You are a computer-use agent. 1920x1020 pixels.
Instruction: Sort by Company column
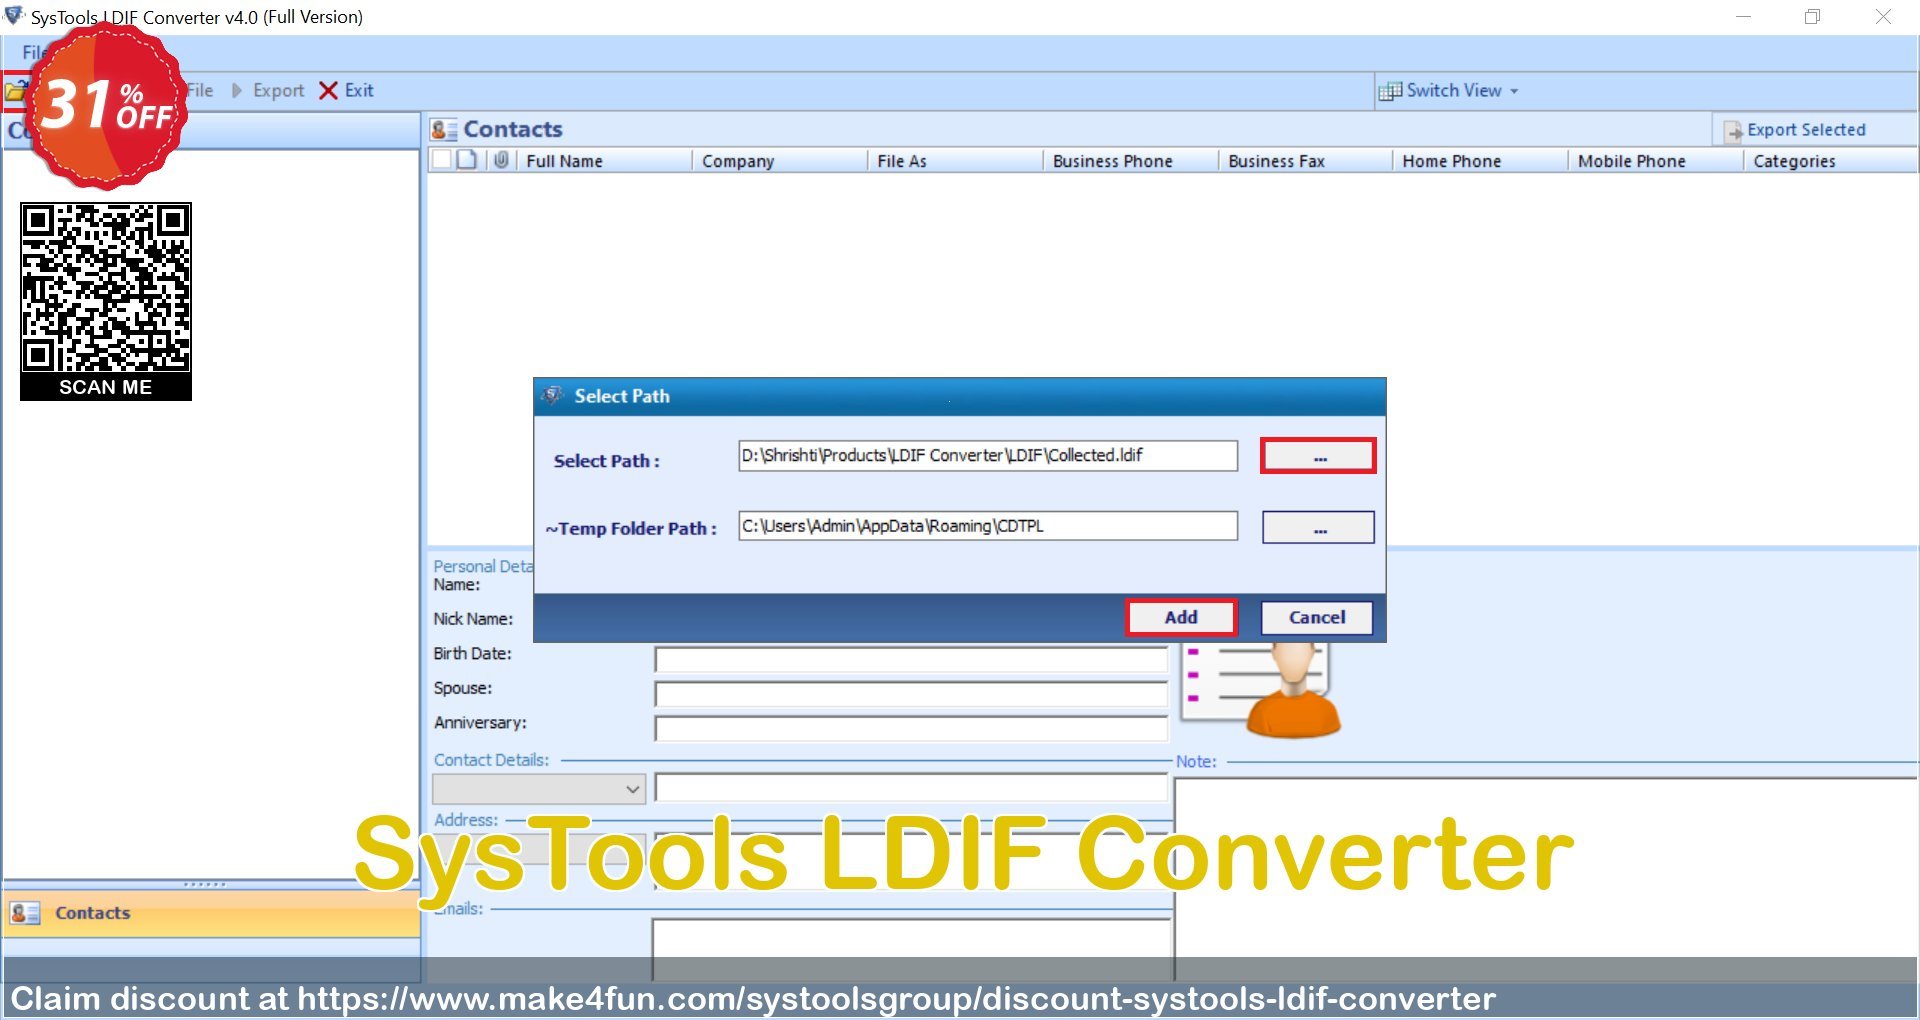point(780,161)
